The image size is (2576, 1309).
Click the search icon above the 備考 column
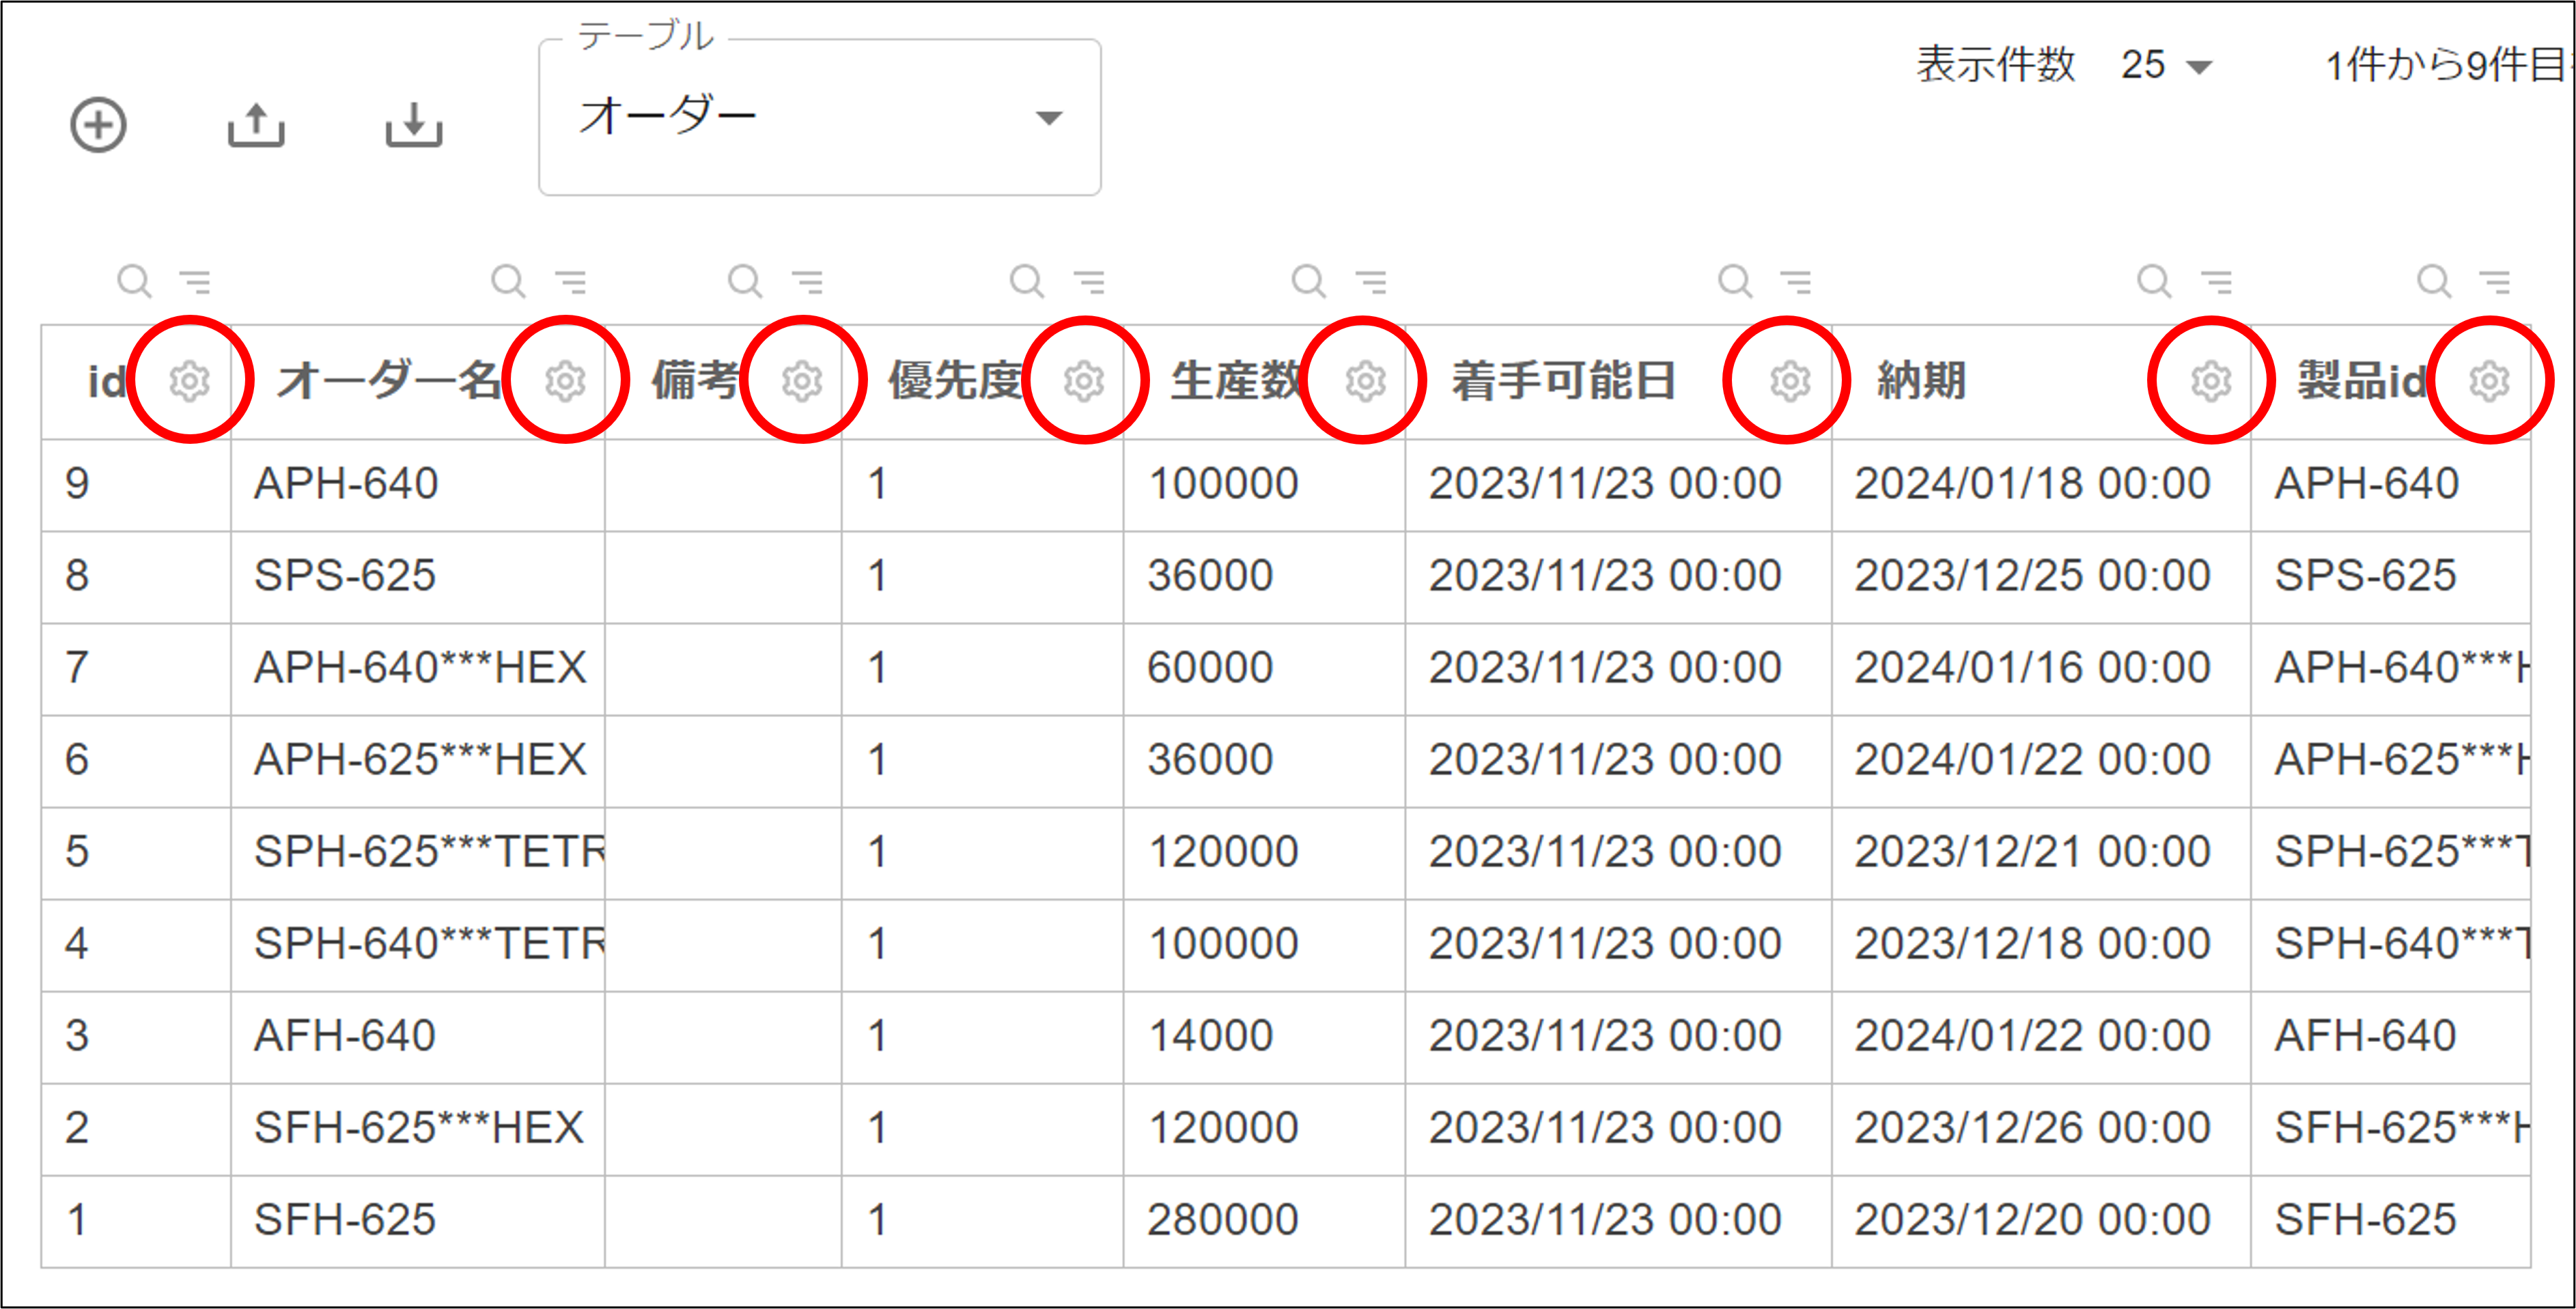745,281
